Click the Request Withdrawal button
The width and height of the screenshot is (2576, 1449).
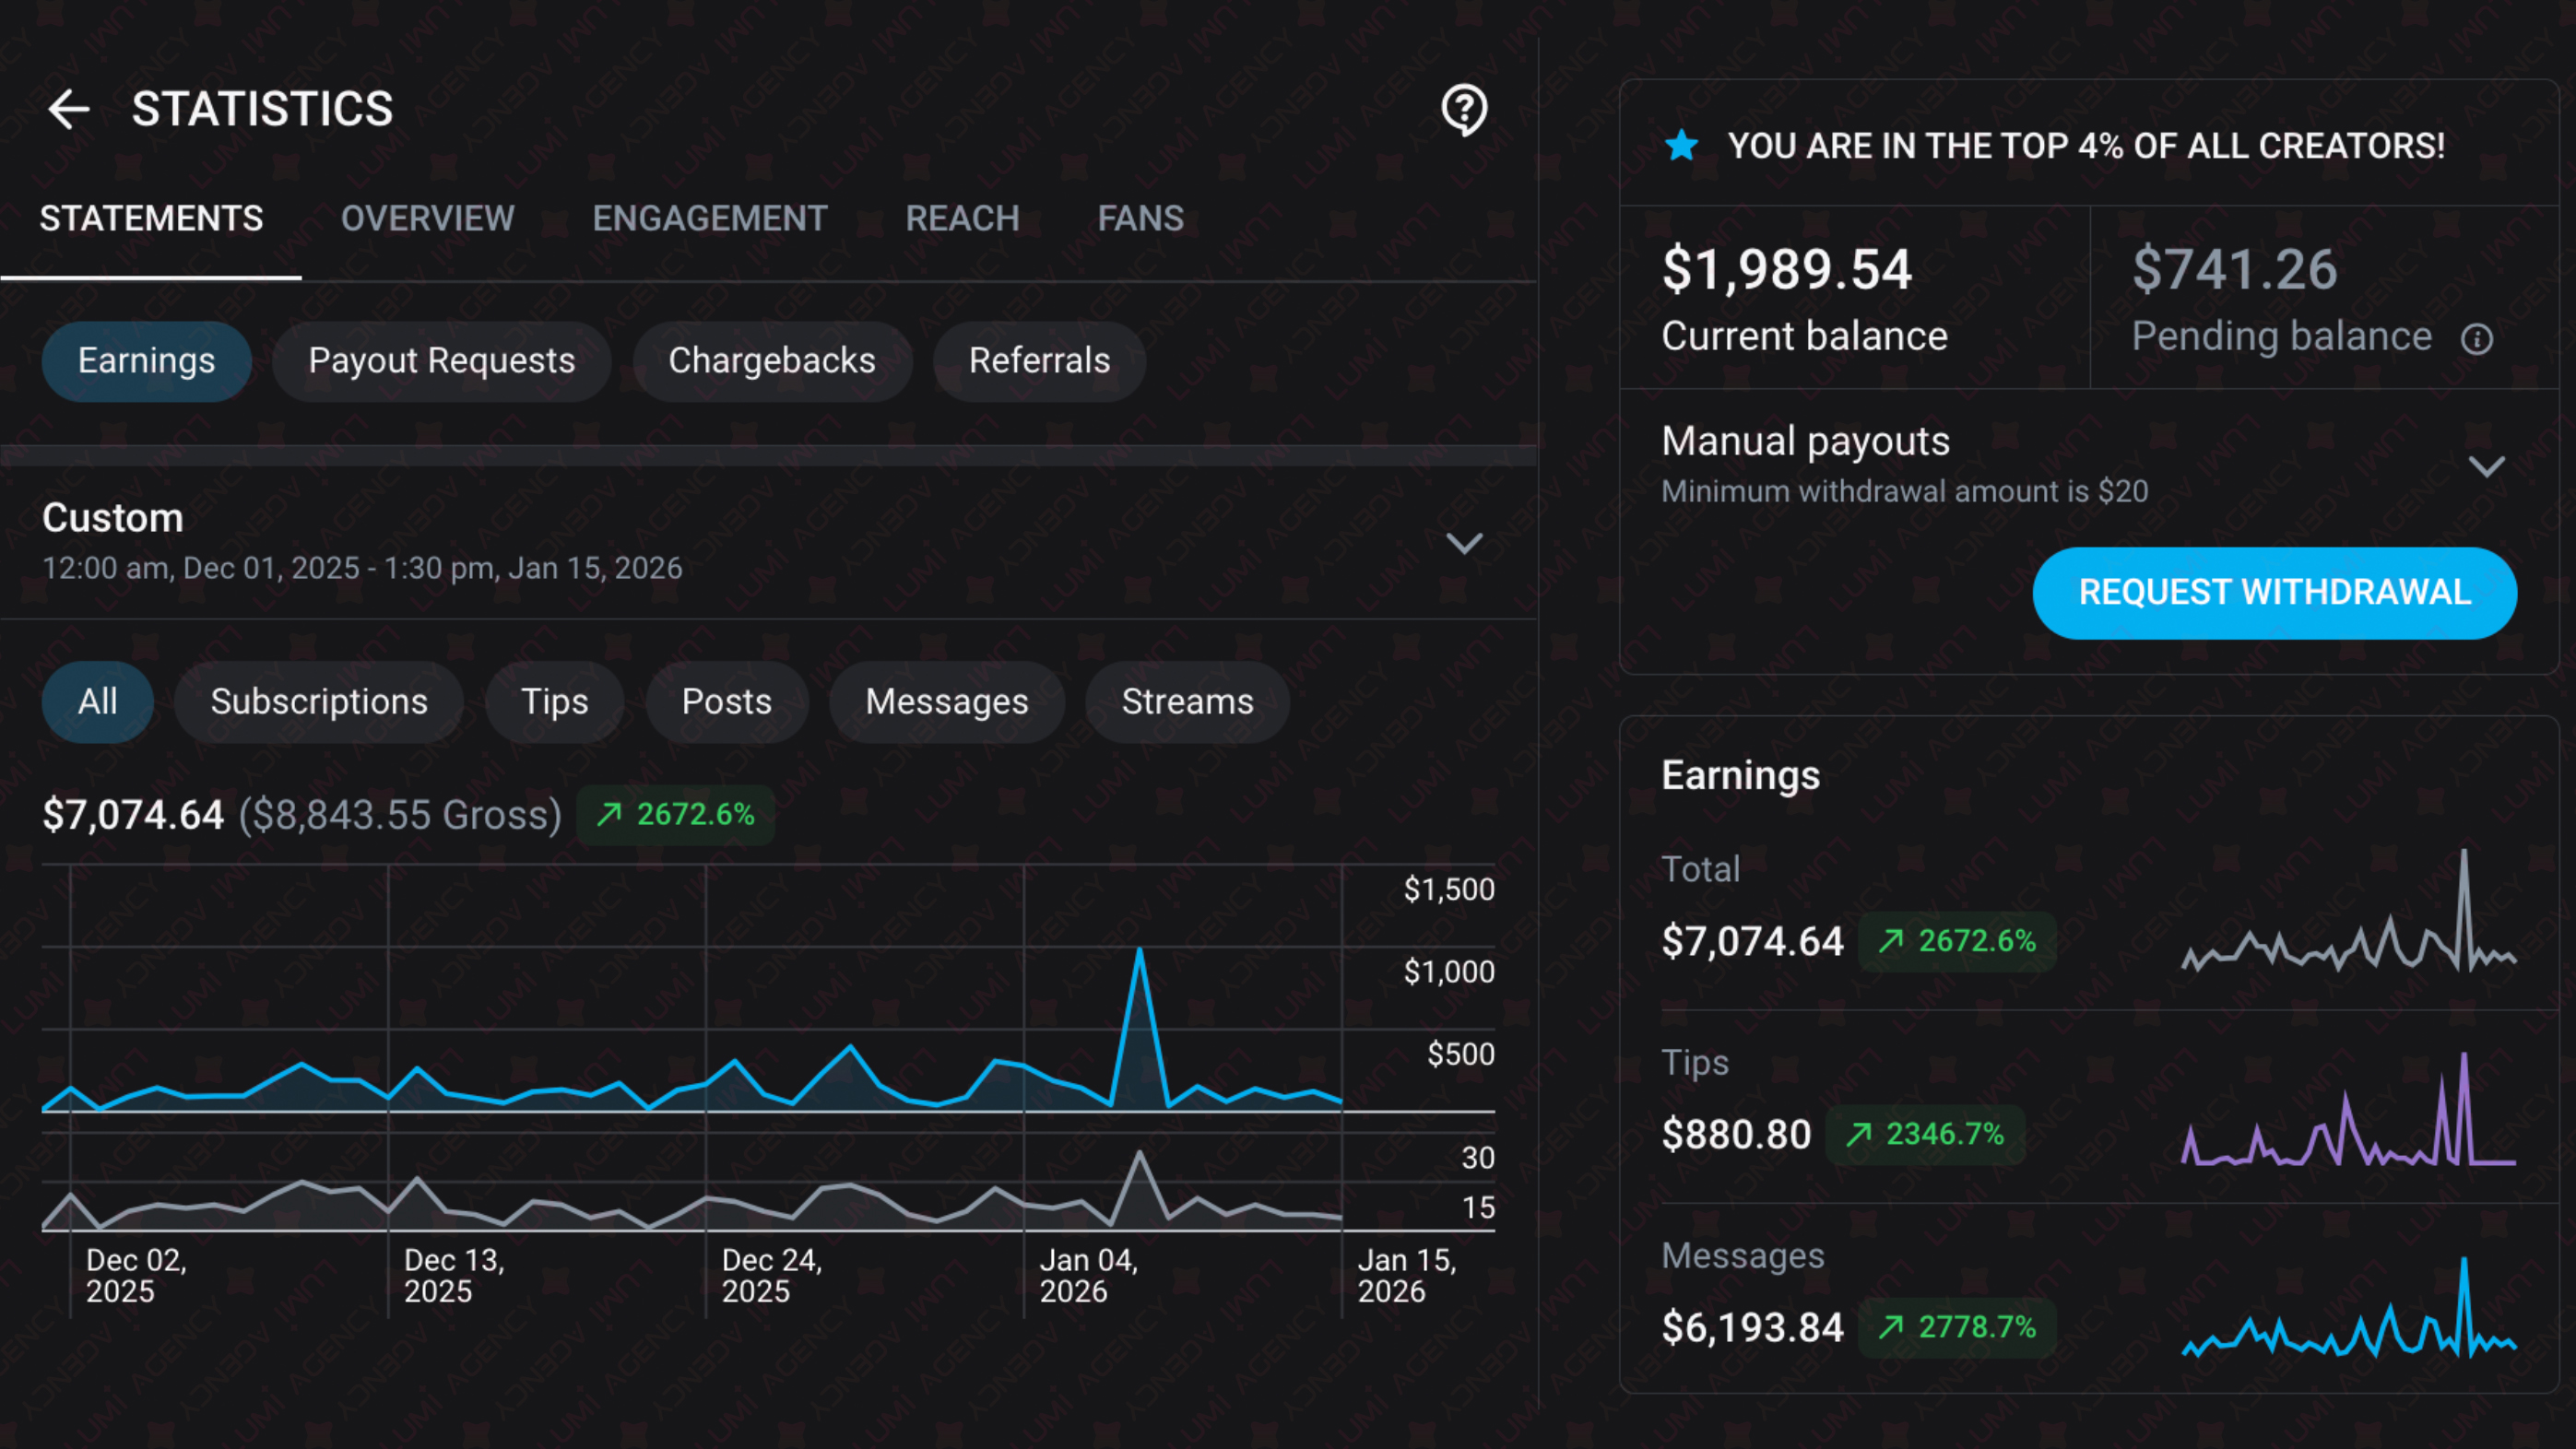pyautogui.click(x=2274, y=593)
